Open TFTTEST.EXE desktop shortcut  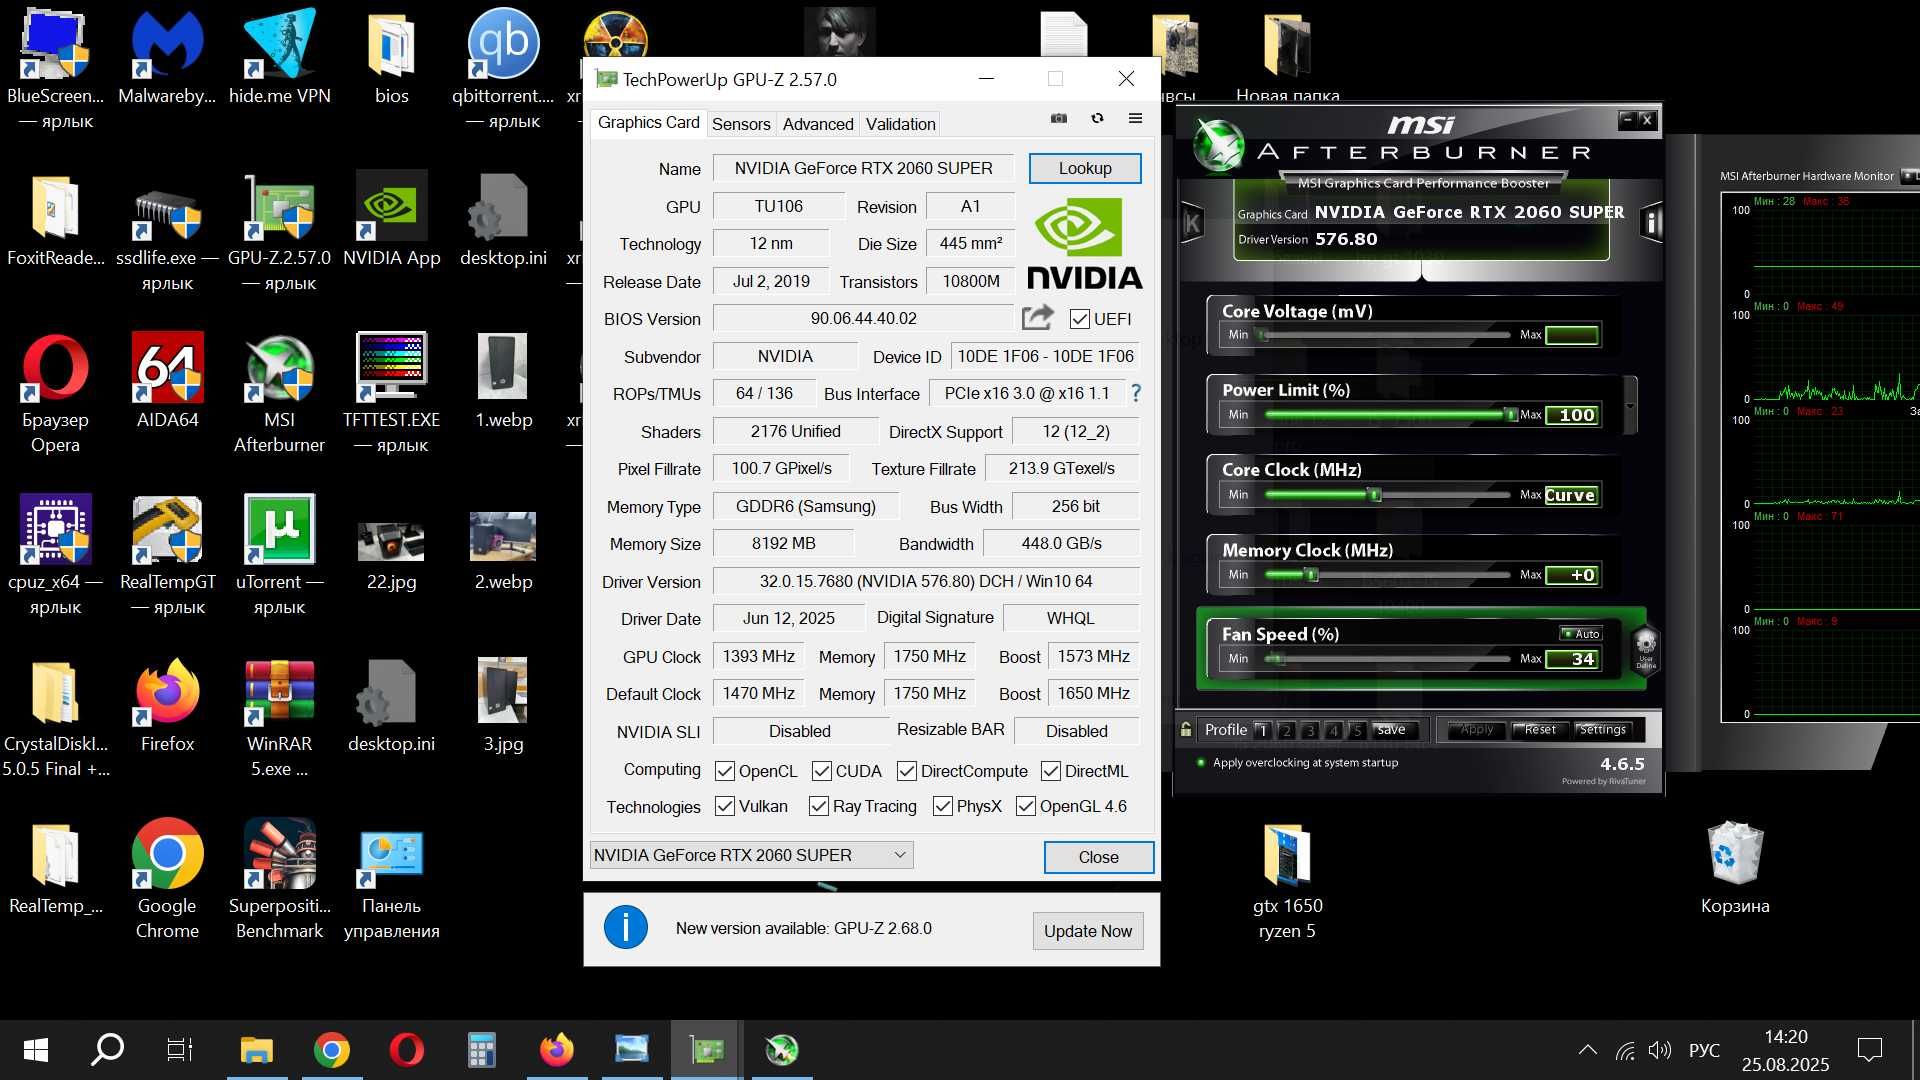point(391,393)
